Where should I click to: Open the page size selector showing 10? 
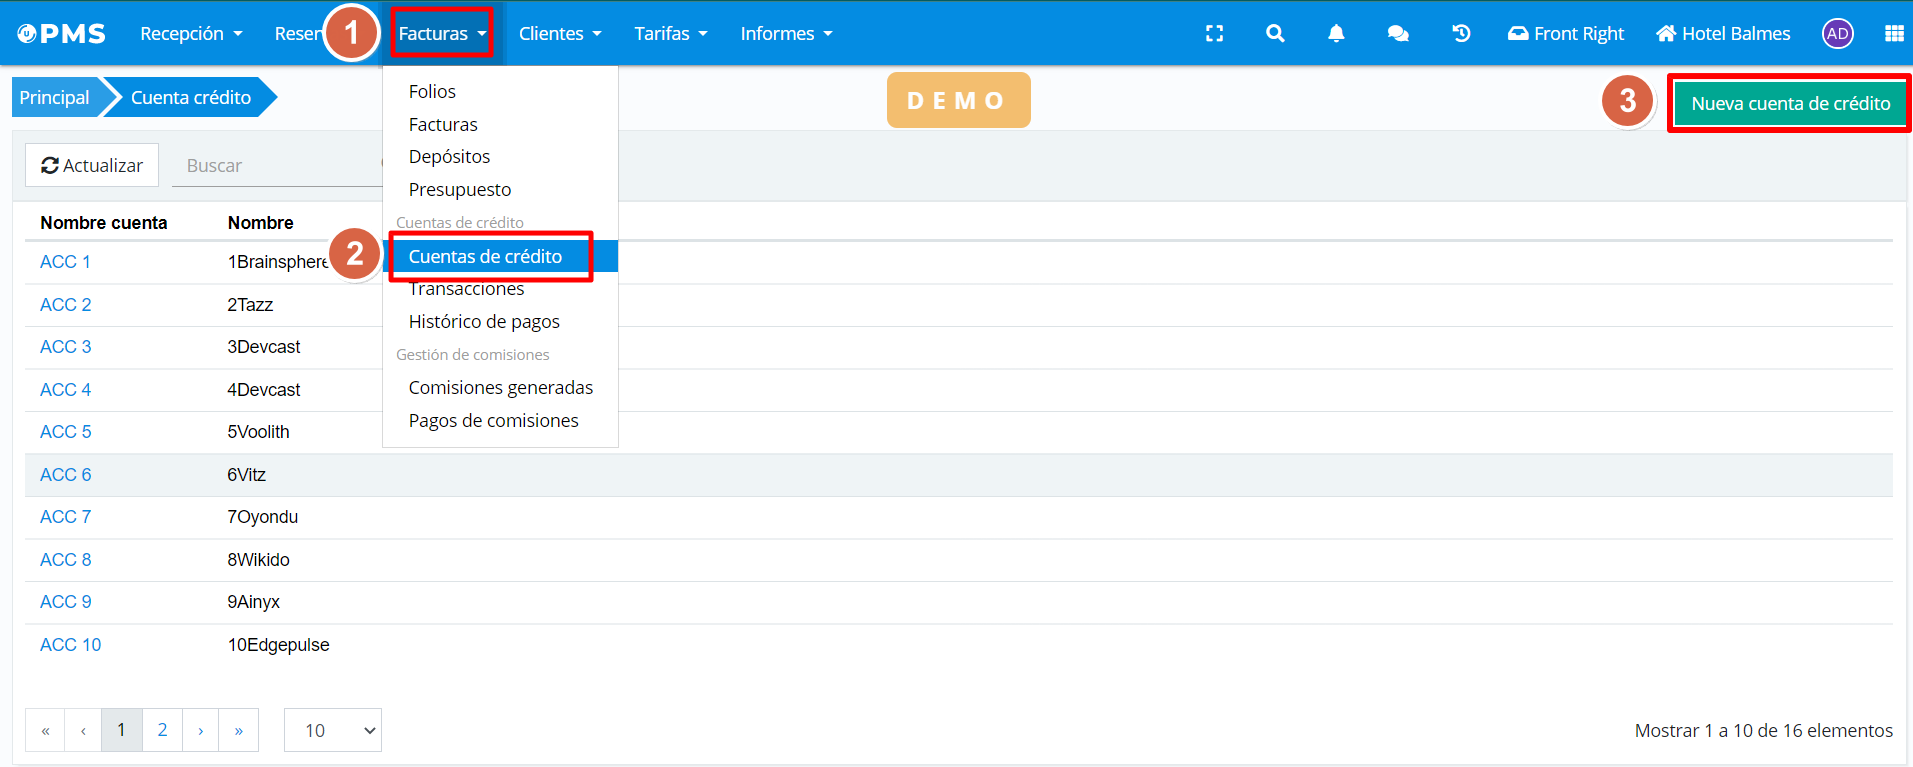point(333,730)
